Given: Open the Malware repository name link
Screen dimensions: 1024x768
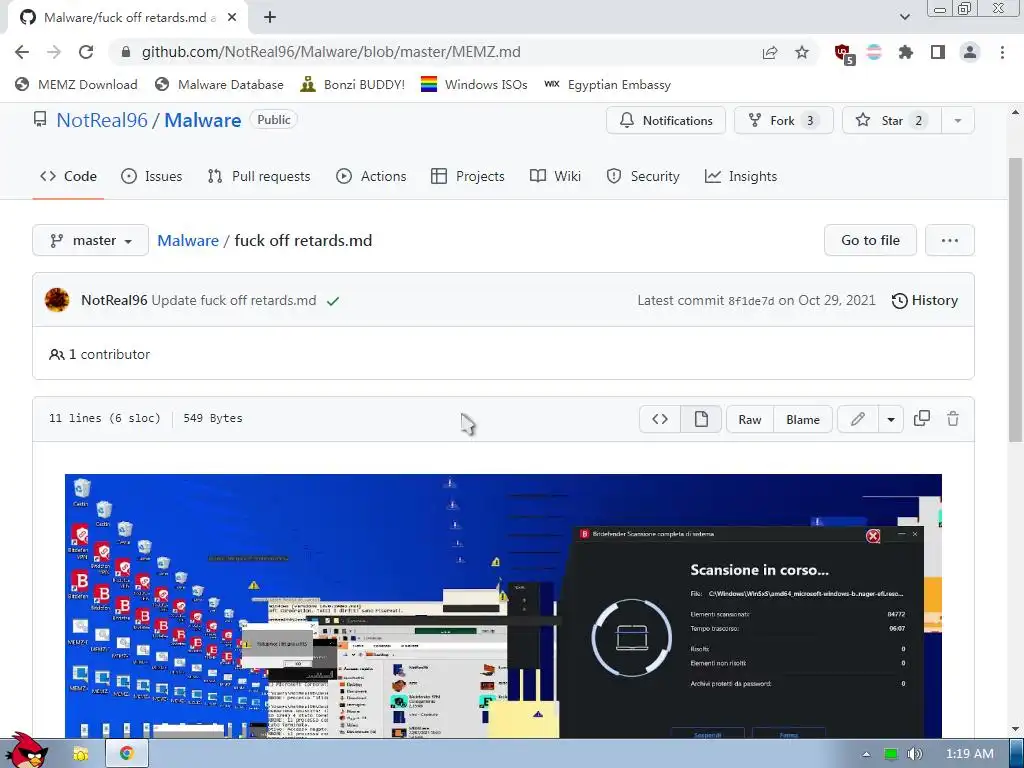Looking at the screenshot, I should click(x=202, y=120).
